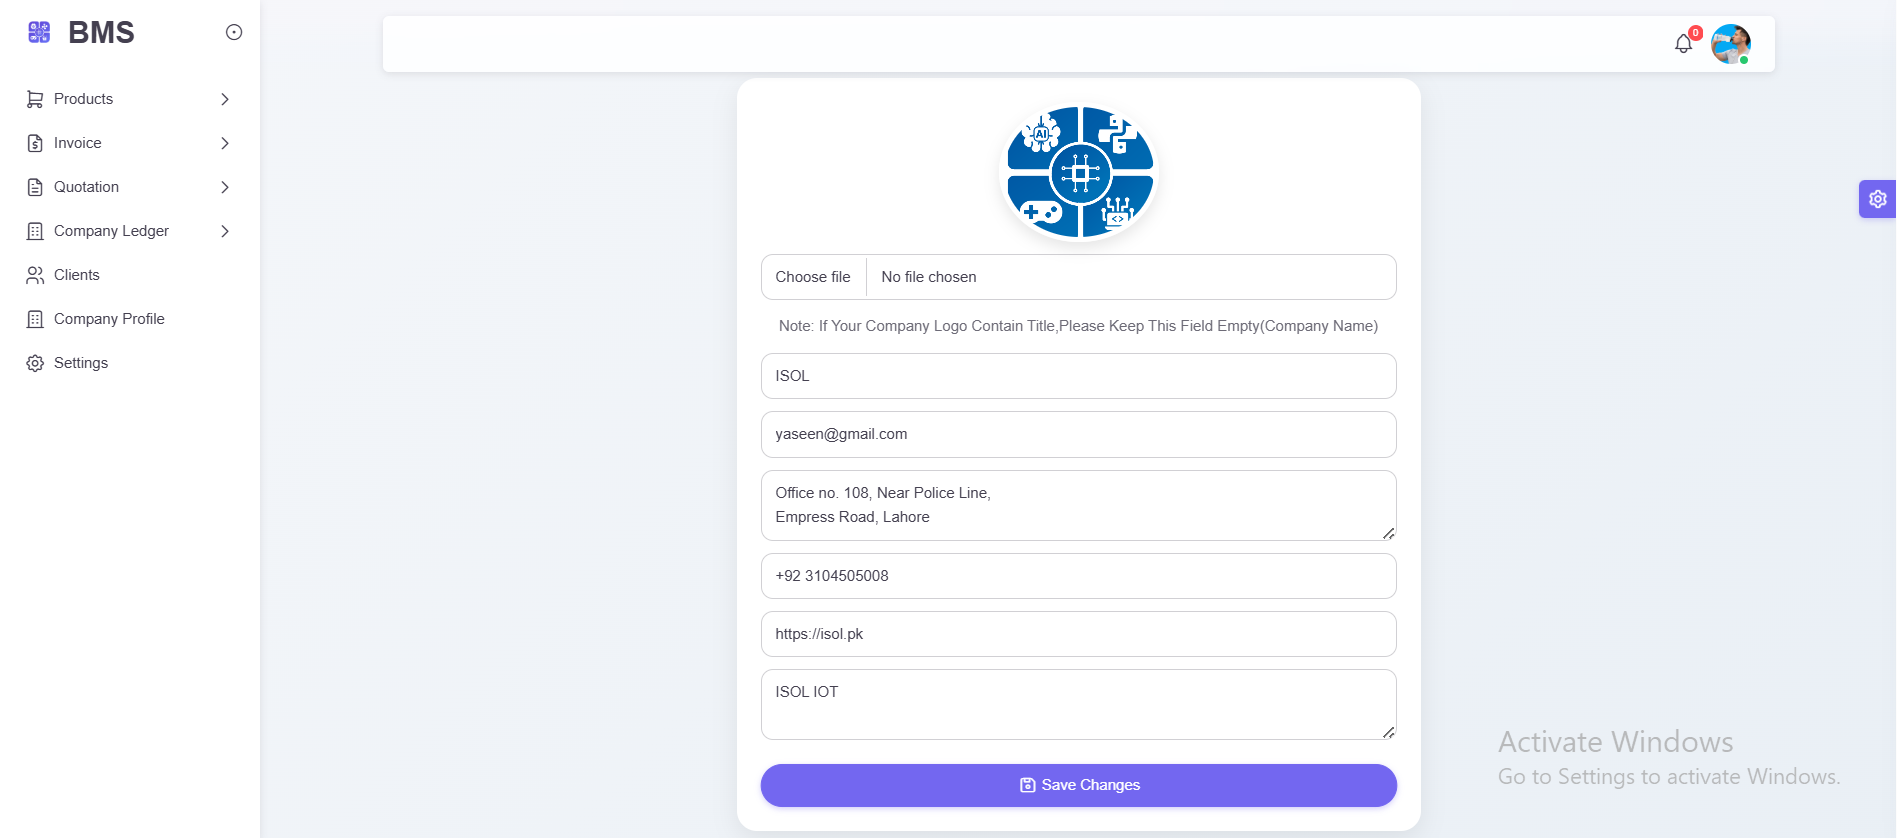Open the floating settings gear customizer
The width and height of the screenshot is (1897, 838).
click(1877, 199)
